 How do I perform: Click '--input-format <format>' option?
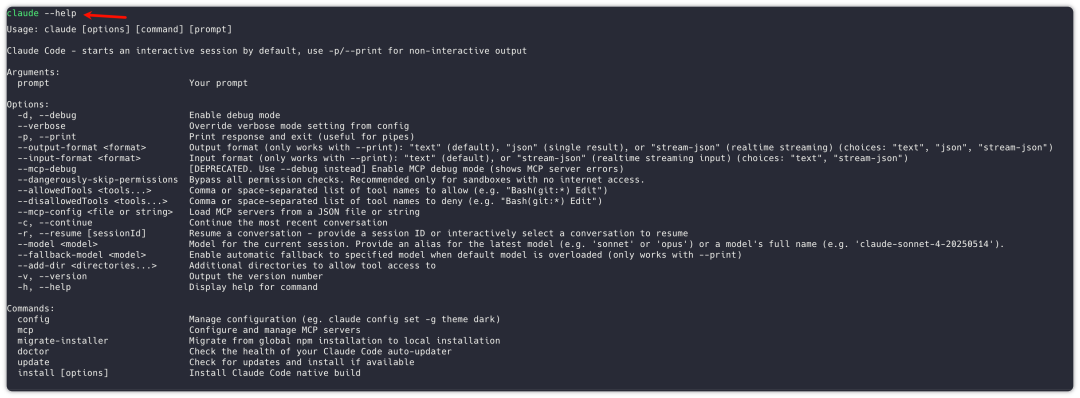click(79, 158)
